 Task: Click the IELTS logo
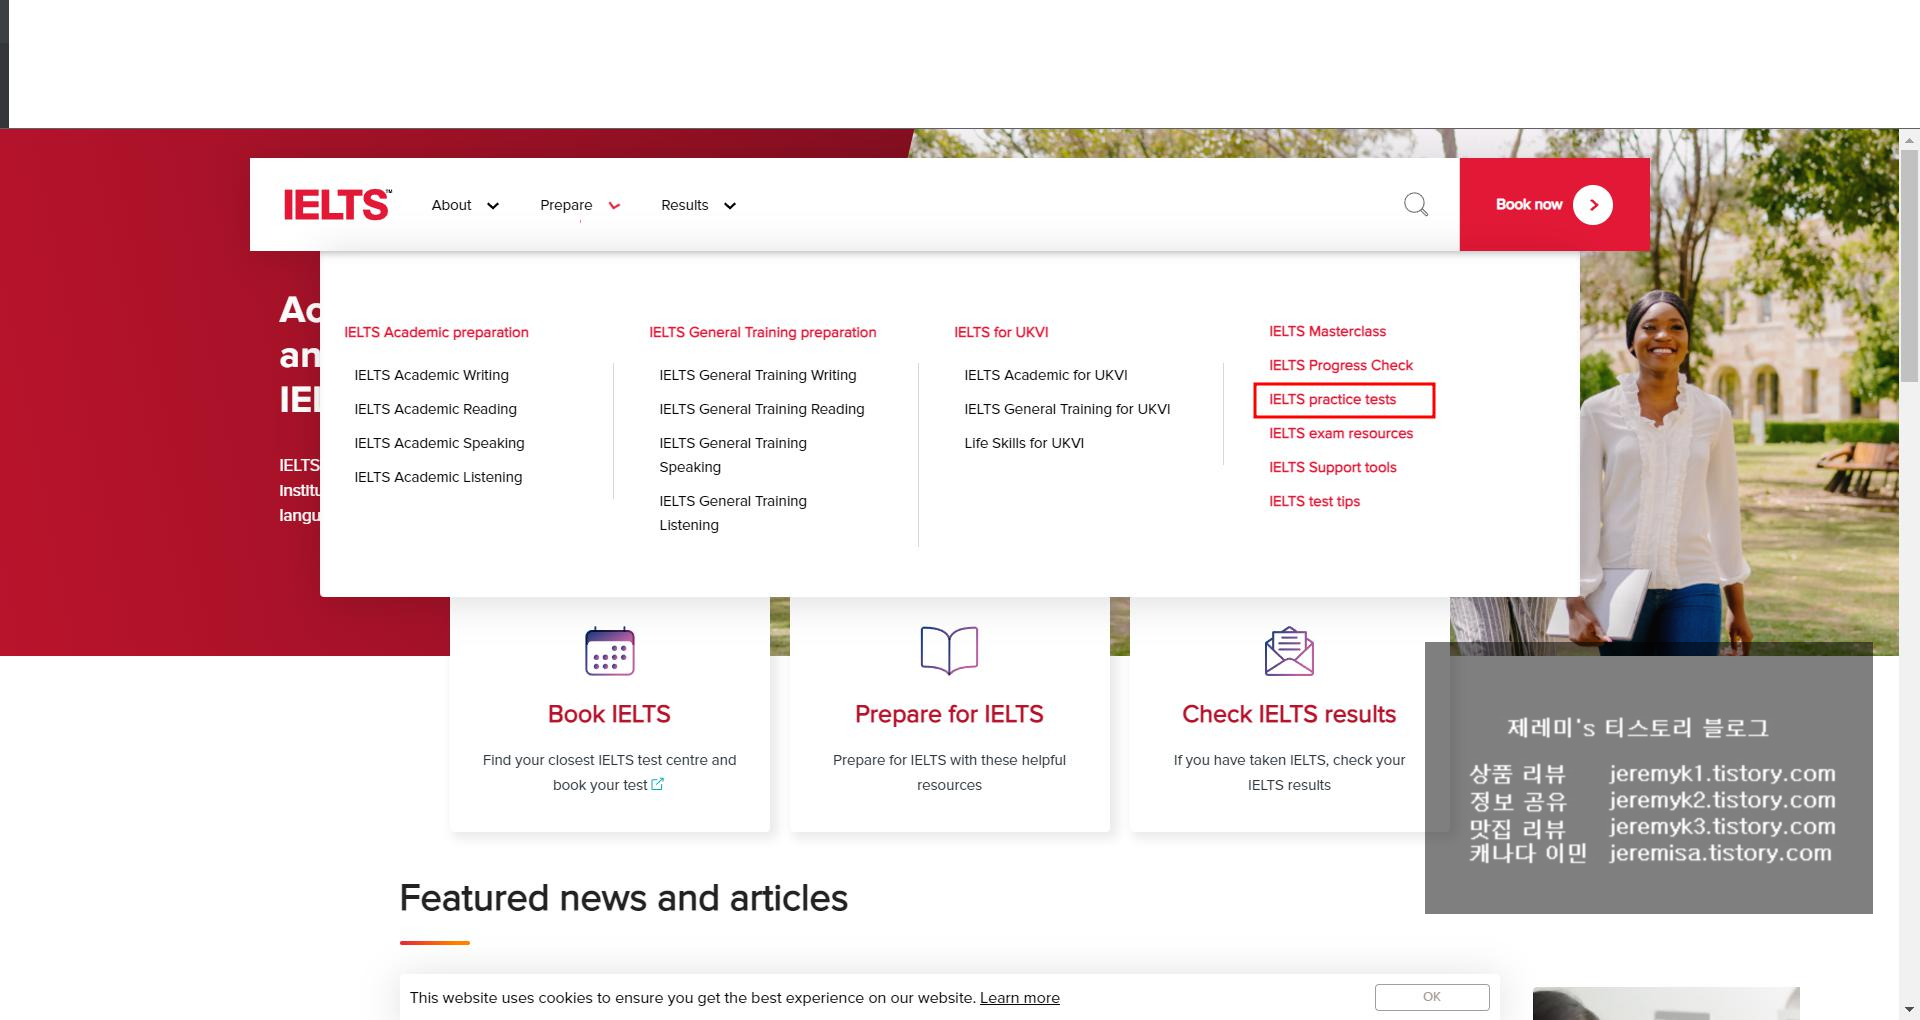(337, 204)
